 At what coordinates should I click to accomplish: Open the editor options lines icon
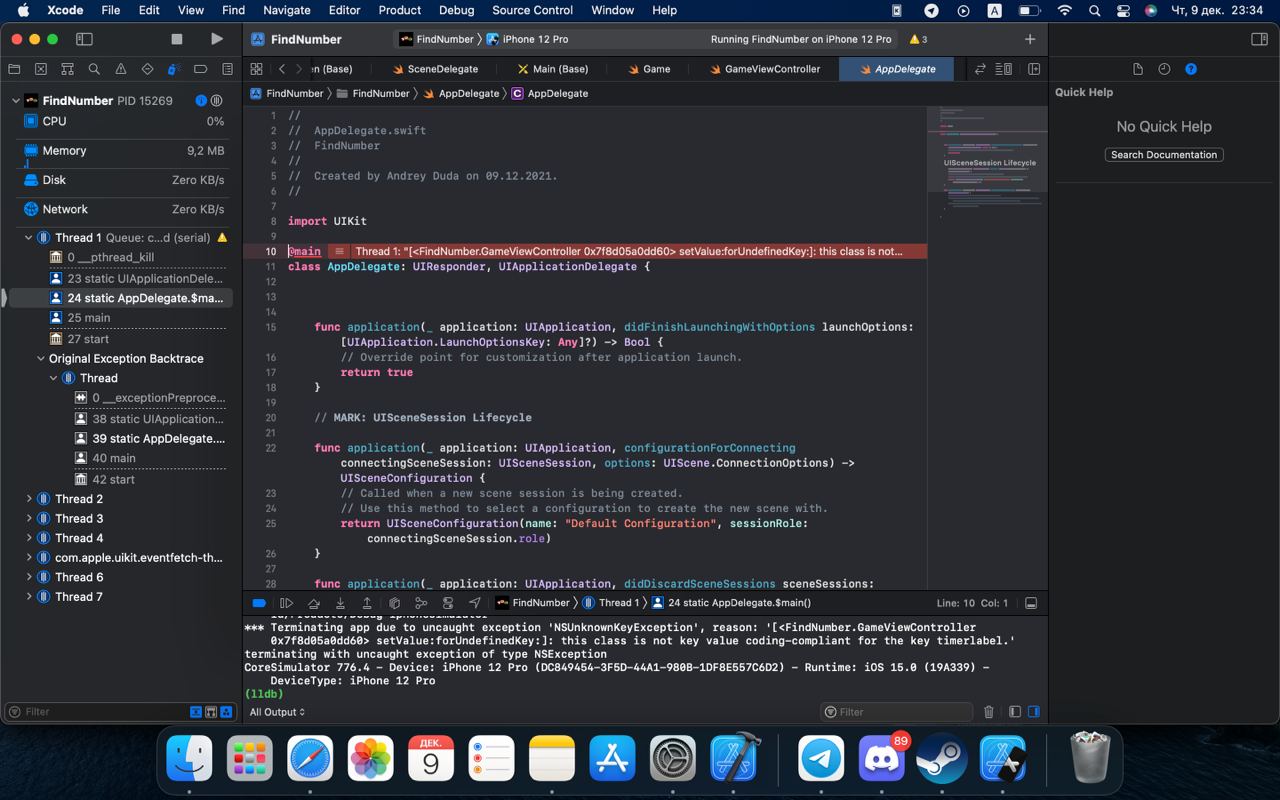[1003, 69]
